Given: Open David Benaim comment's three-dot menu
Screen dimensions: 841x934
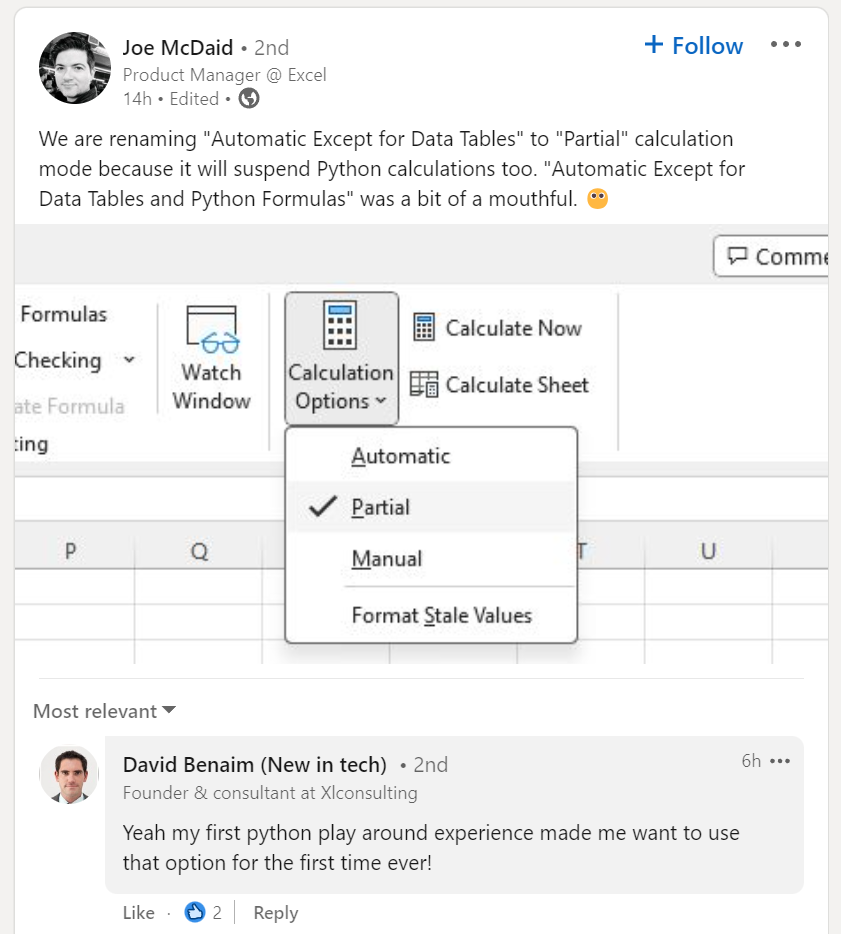Looking at the screenshot, I should click(x=780, y=761).
